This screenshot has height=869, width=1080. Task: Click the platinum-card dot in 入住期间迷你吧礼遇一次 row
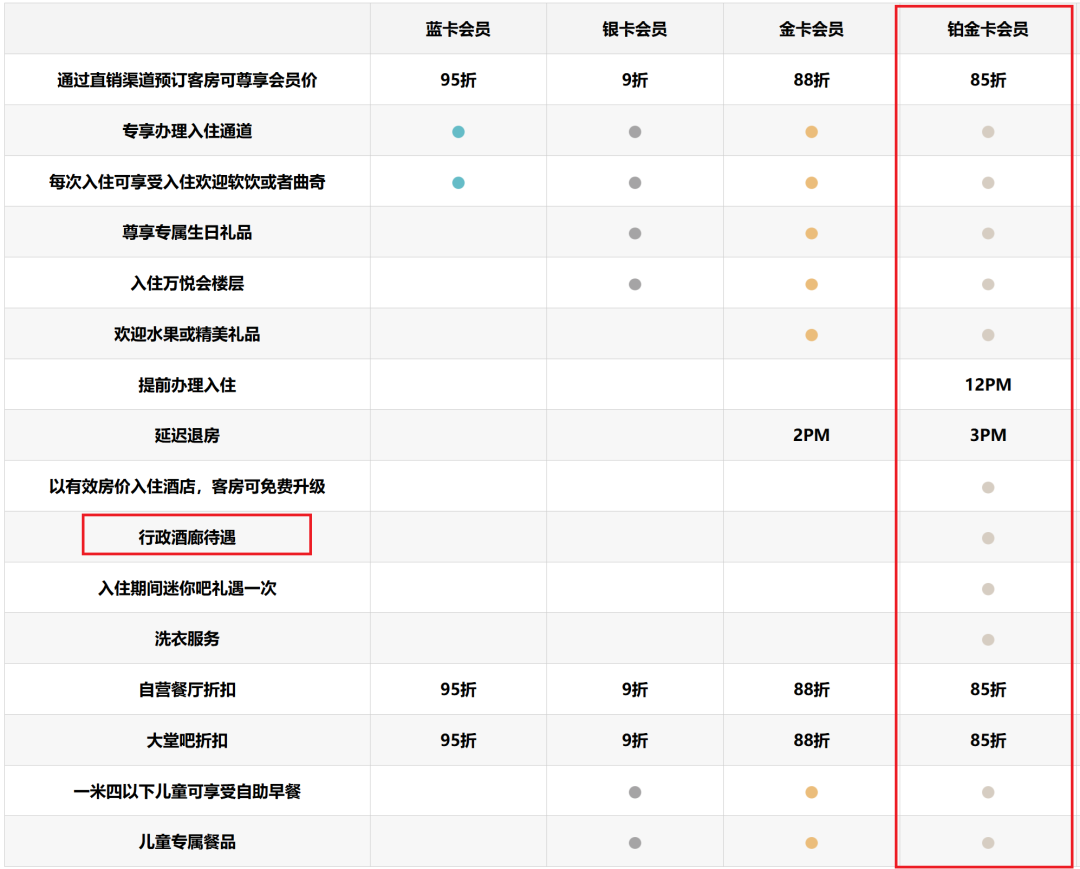point(988,589)
